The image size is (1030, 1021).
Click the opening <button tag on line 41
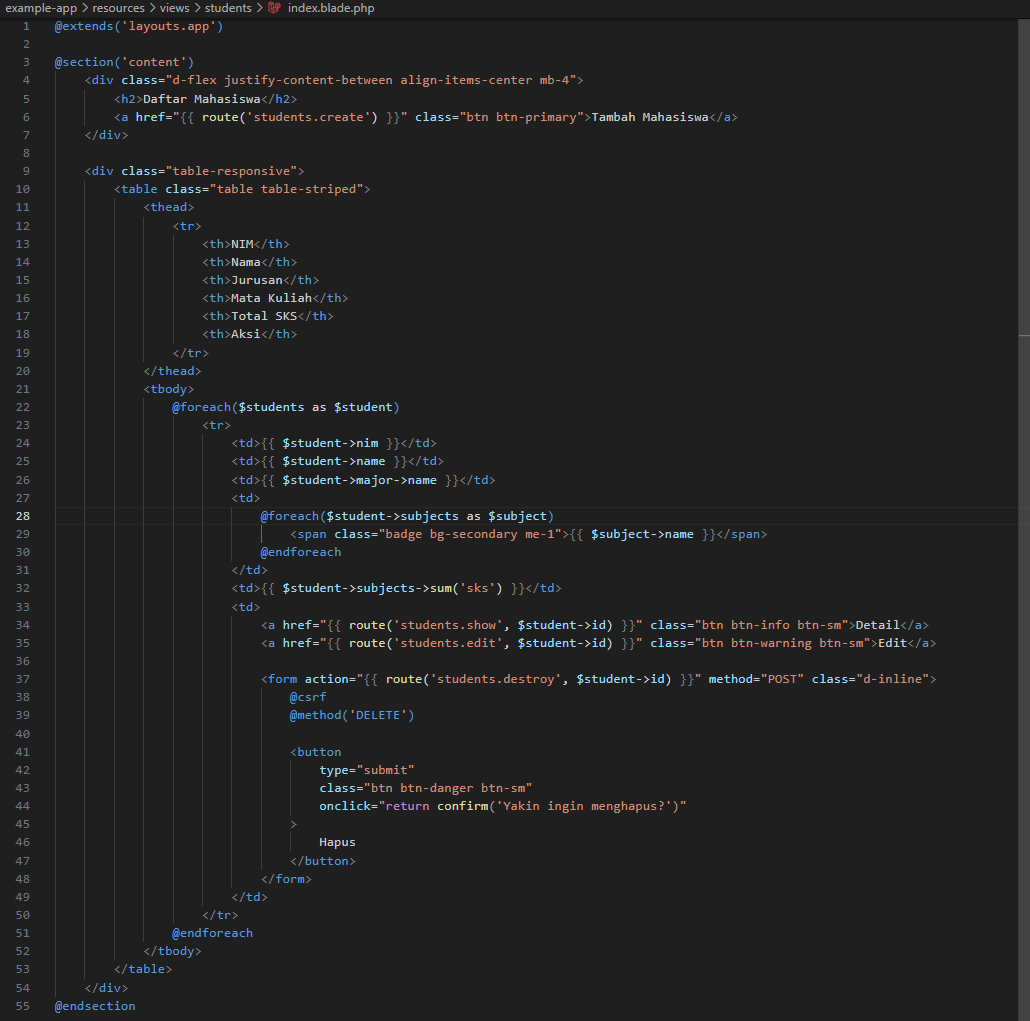tap(316, 752)
